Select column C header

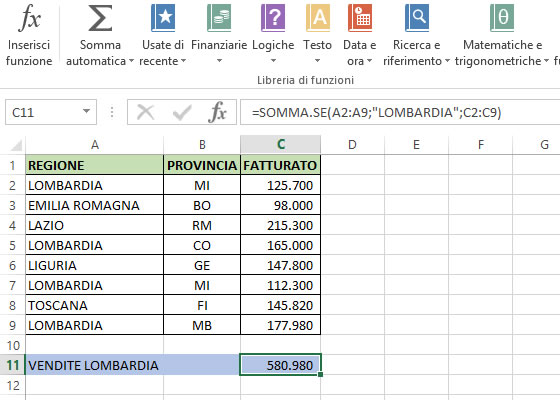(281, 144)
